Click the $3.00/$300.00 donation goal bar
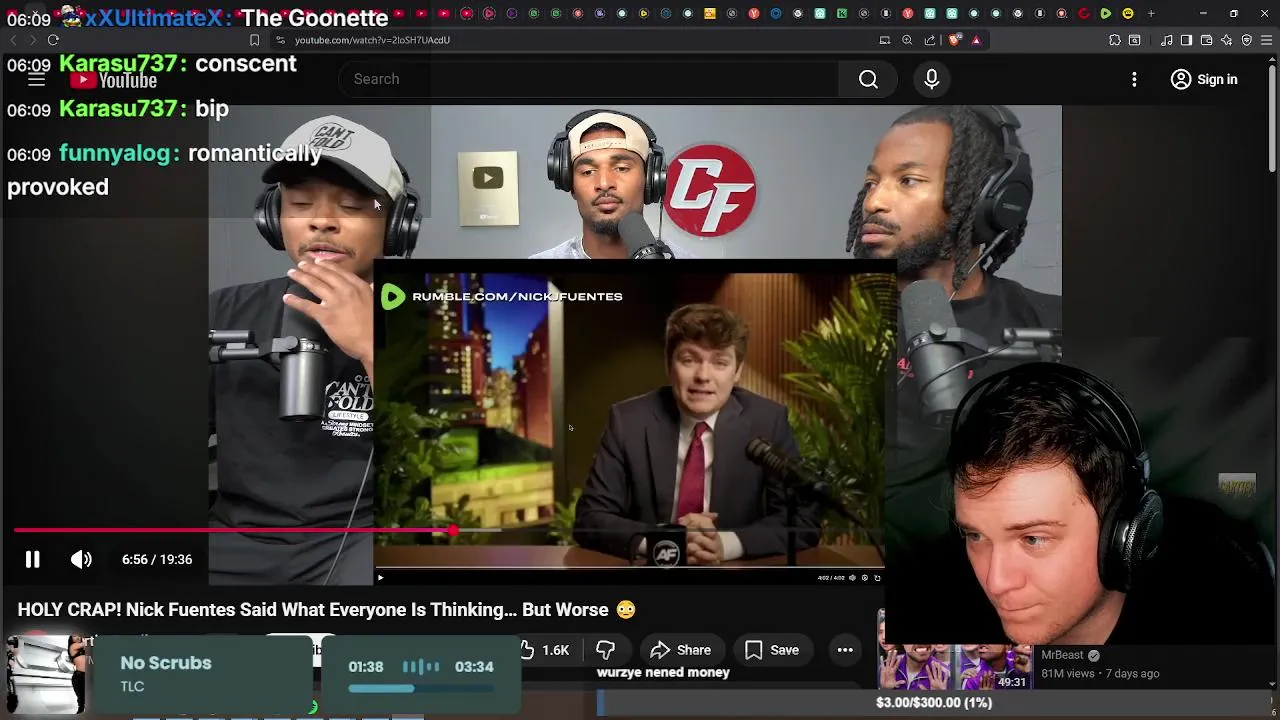This screenshot has height=720, width=1280. tap(934, 703)
